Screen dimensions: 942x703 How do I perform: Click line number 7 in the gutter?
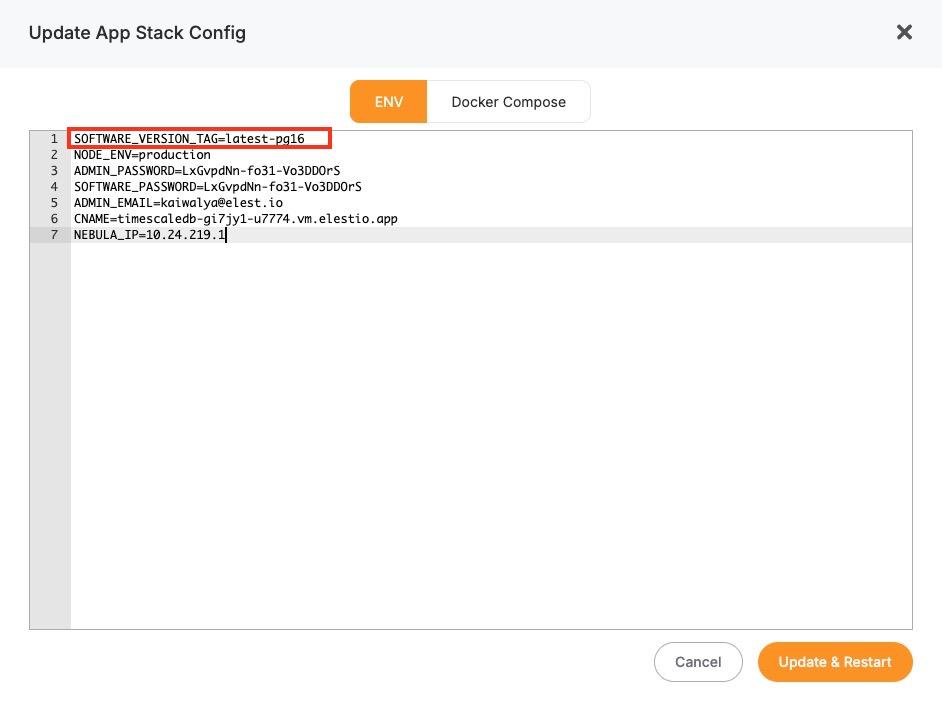coord(54,235)
